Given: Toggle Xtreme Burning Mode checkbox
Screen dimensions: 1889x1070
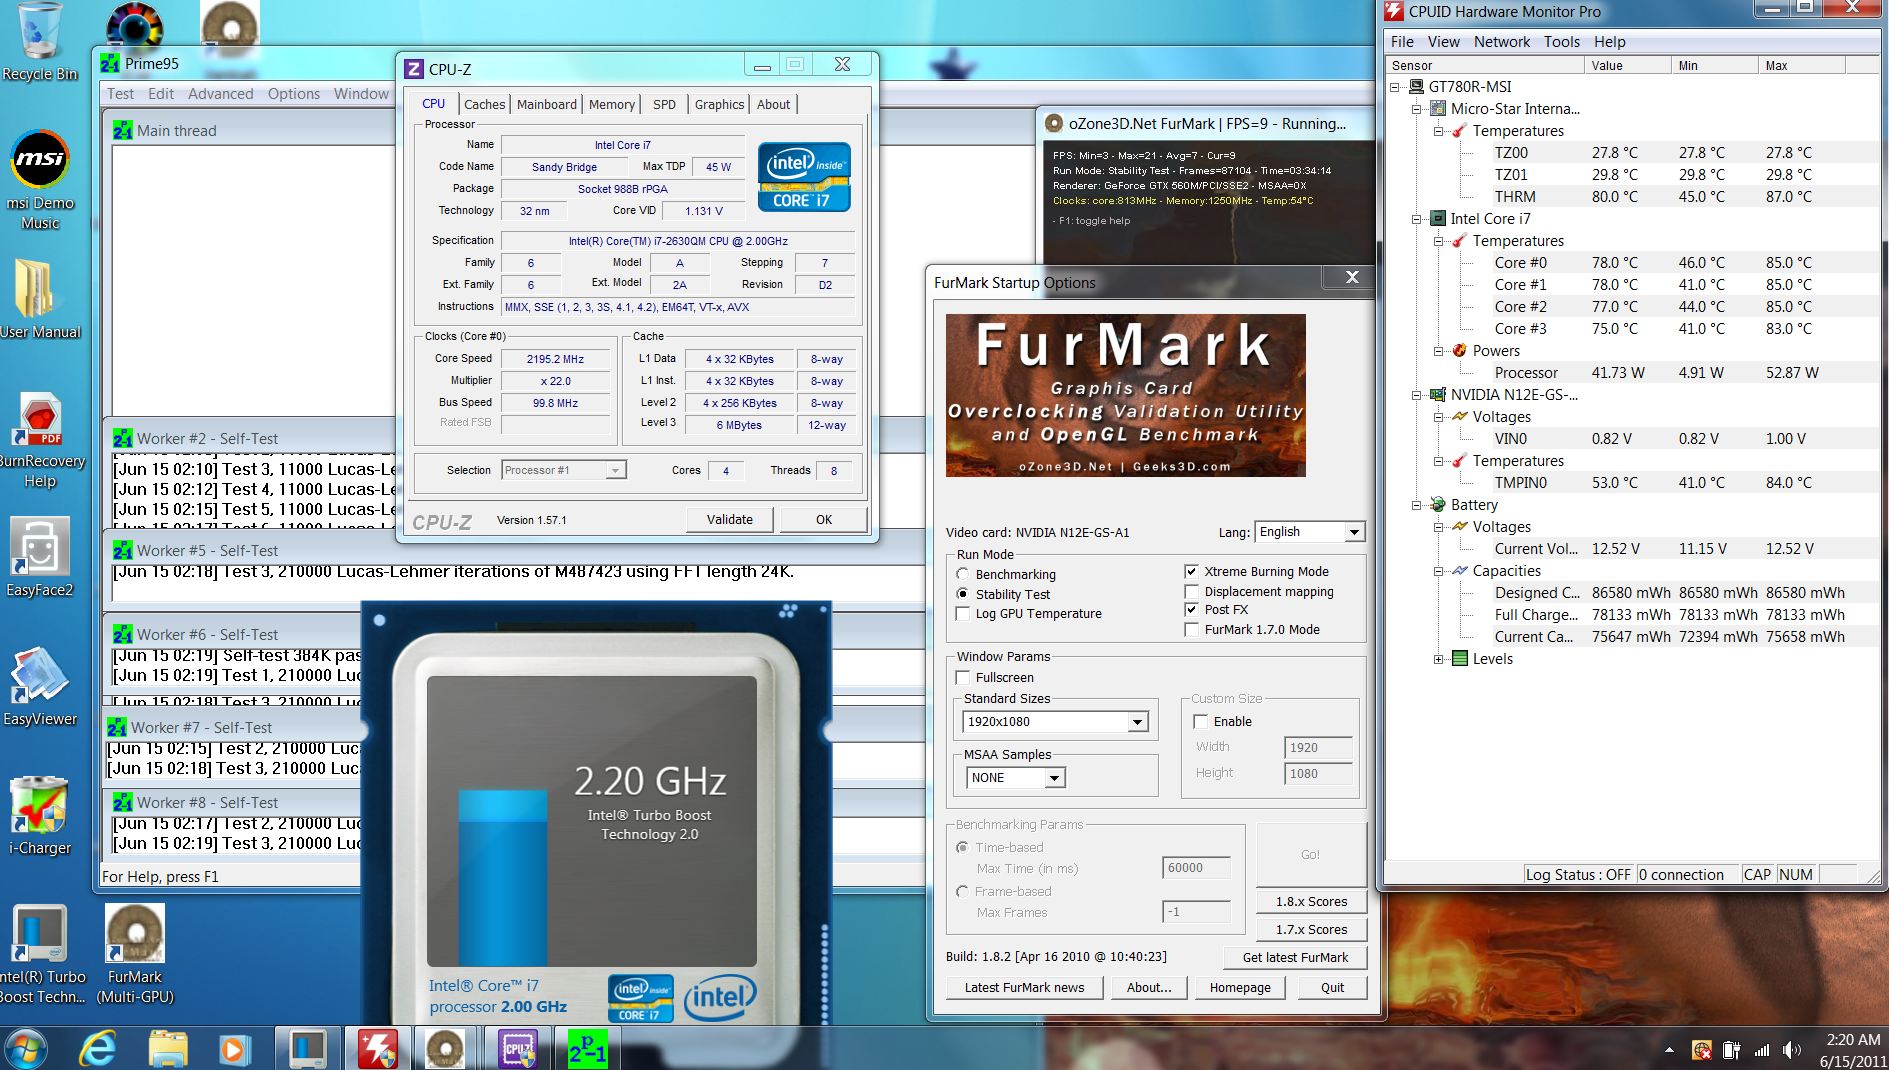Looking at the screenshot, I should pyautogui.click(x=1191, y=572).
